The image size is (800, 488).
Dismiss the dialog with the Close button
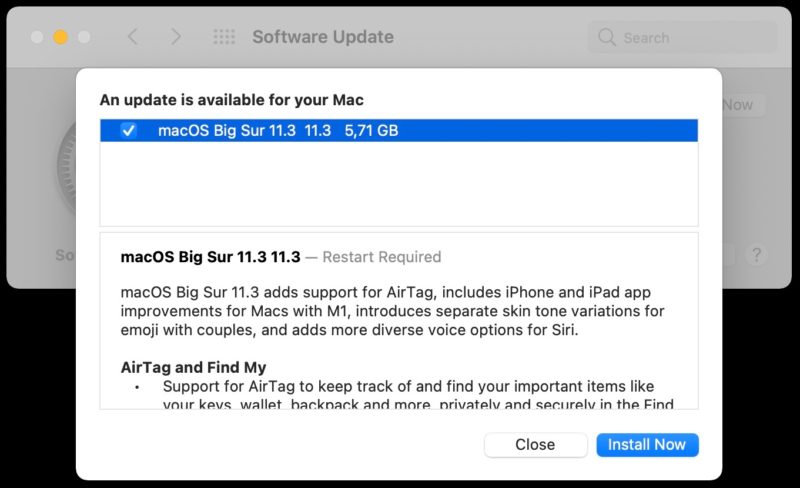tap(535, 445)
